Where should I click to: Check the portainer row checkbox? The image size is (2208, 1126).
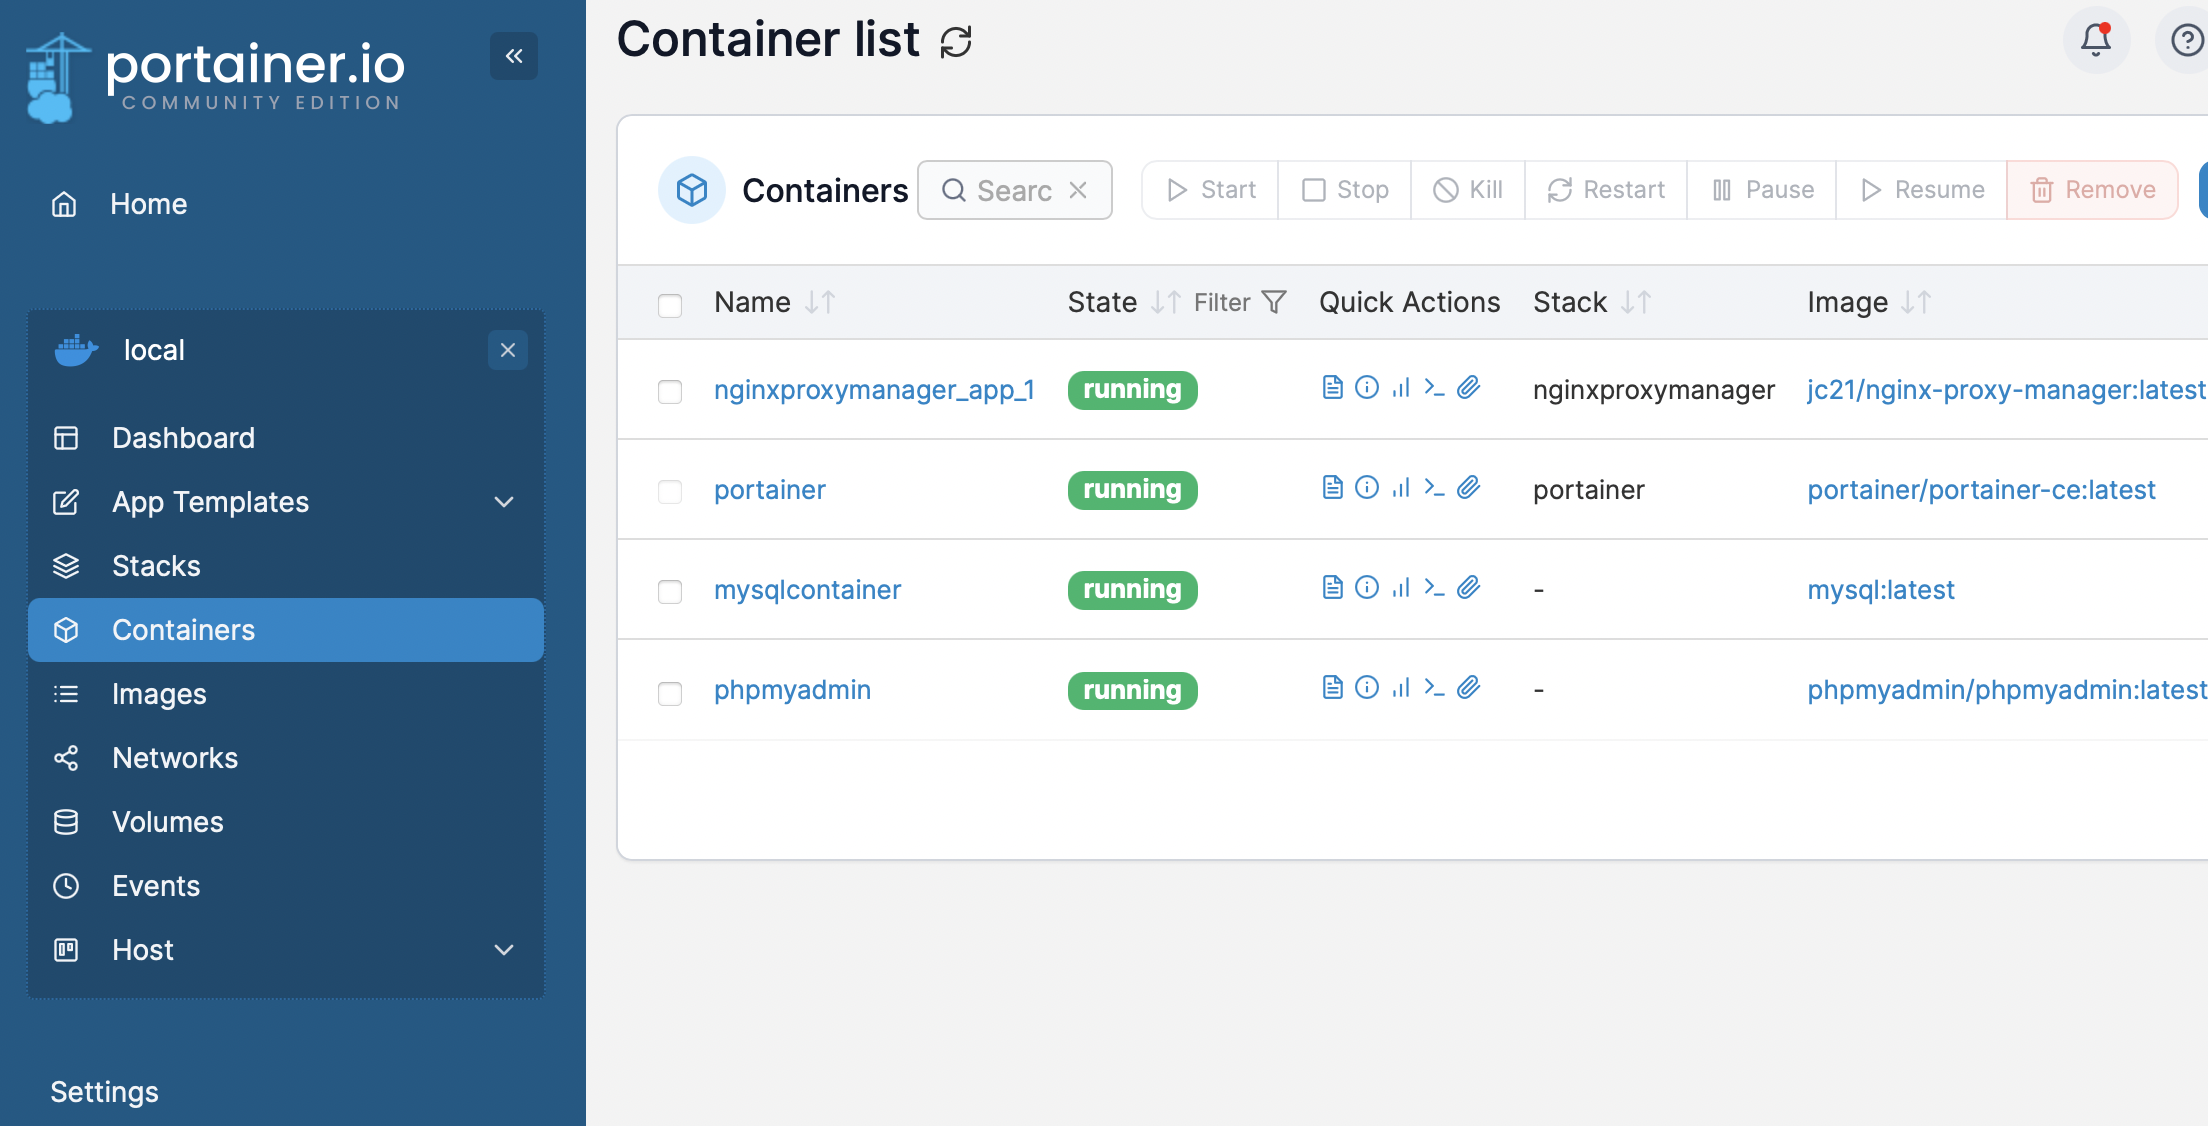pos(670,491)
